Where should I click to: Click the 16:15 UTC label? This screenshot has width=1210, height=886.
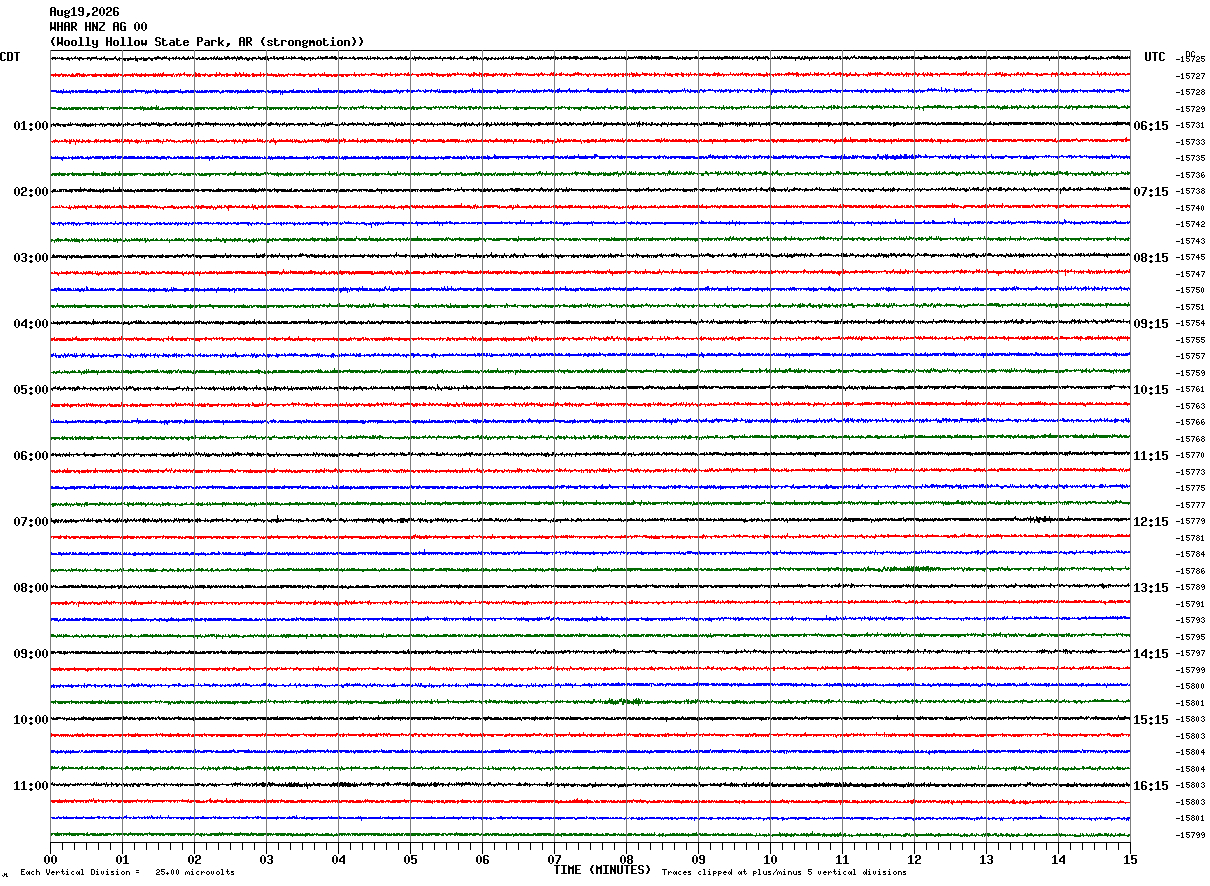1151,786
